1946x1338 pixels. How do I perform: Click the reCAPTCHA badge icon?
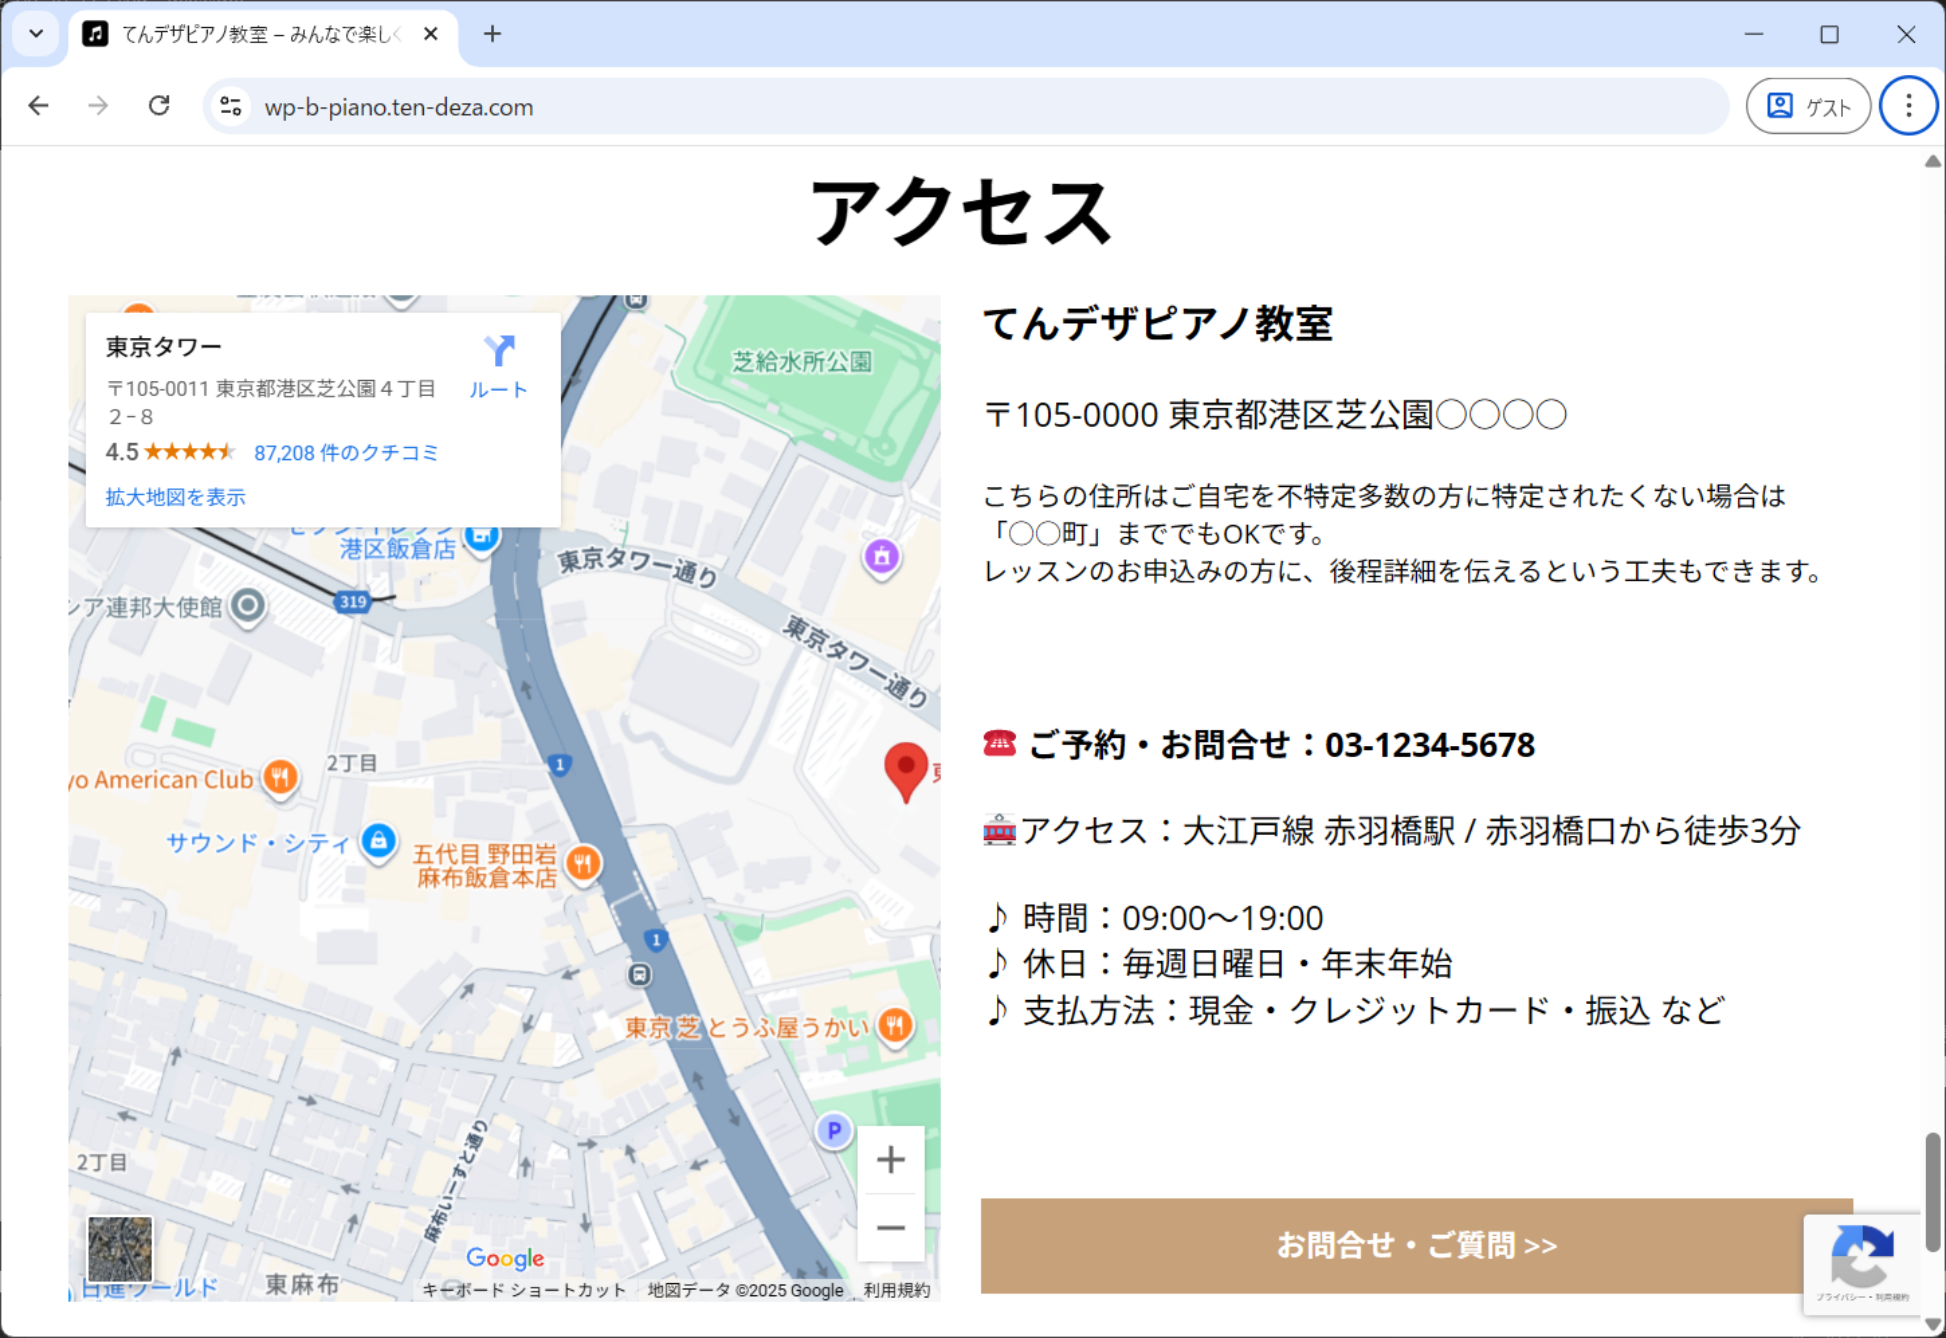1862,1255
